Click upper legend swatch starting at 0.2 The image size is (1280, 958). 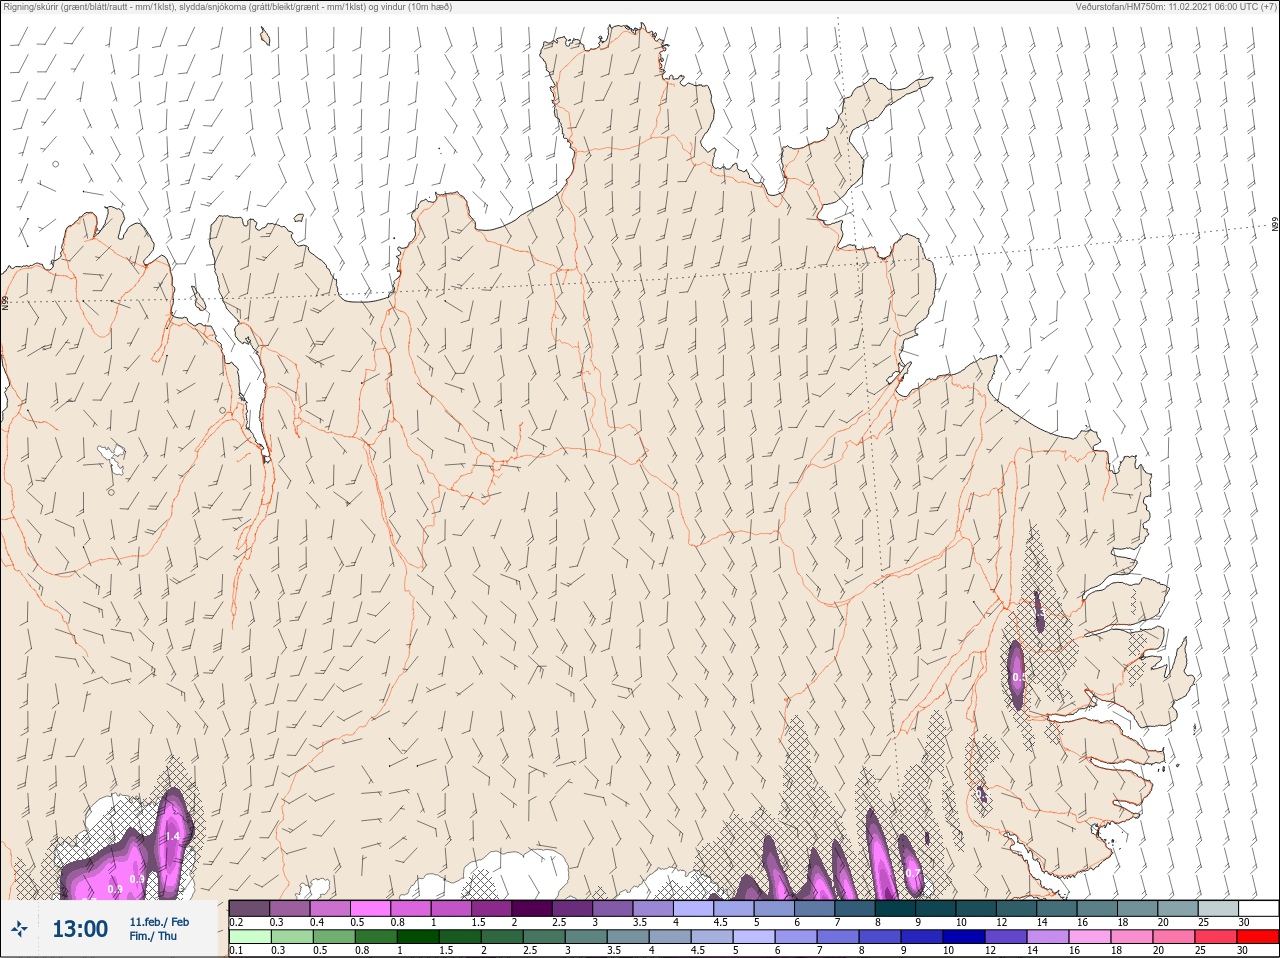[249, 908]
